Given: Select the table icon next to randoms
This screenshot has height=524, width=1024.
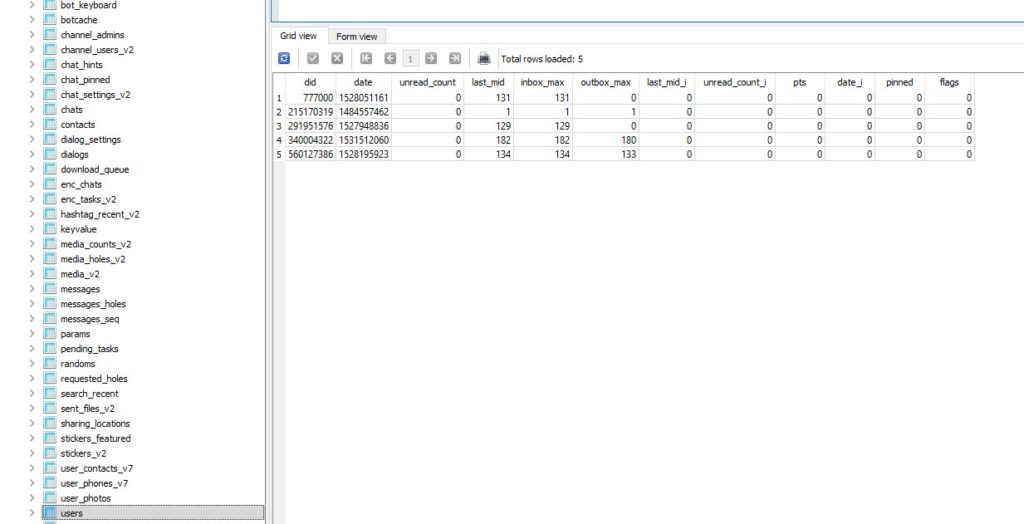Looking at the screenshot, I should [x=50, y=363].
